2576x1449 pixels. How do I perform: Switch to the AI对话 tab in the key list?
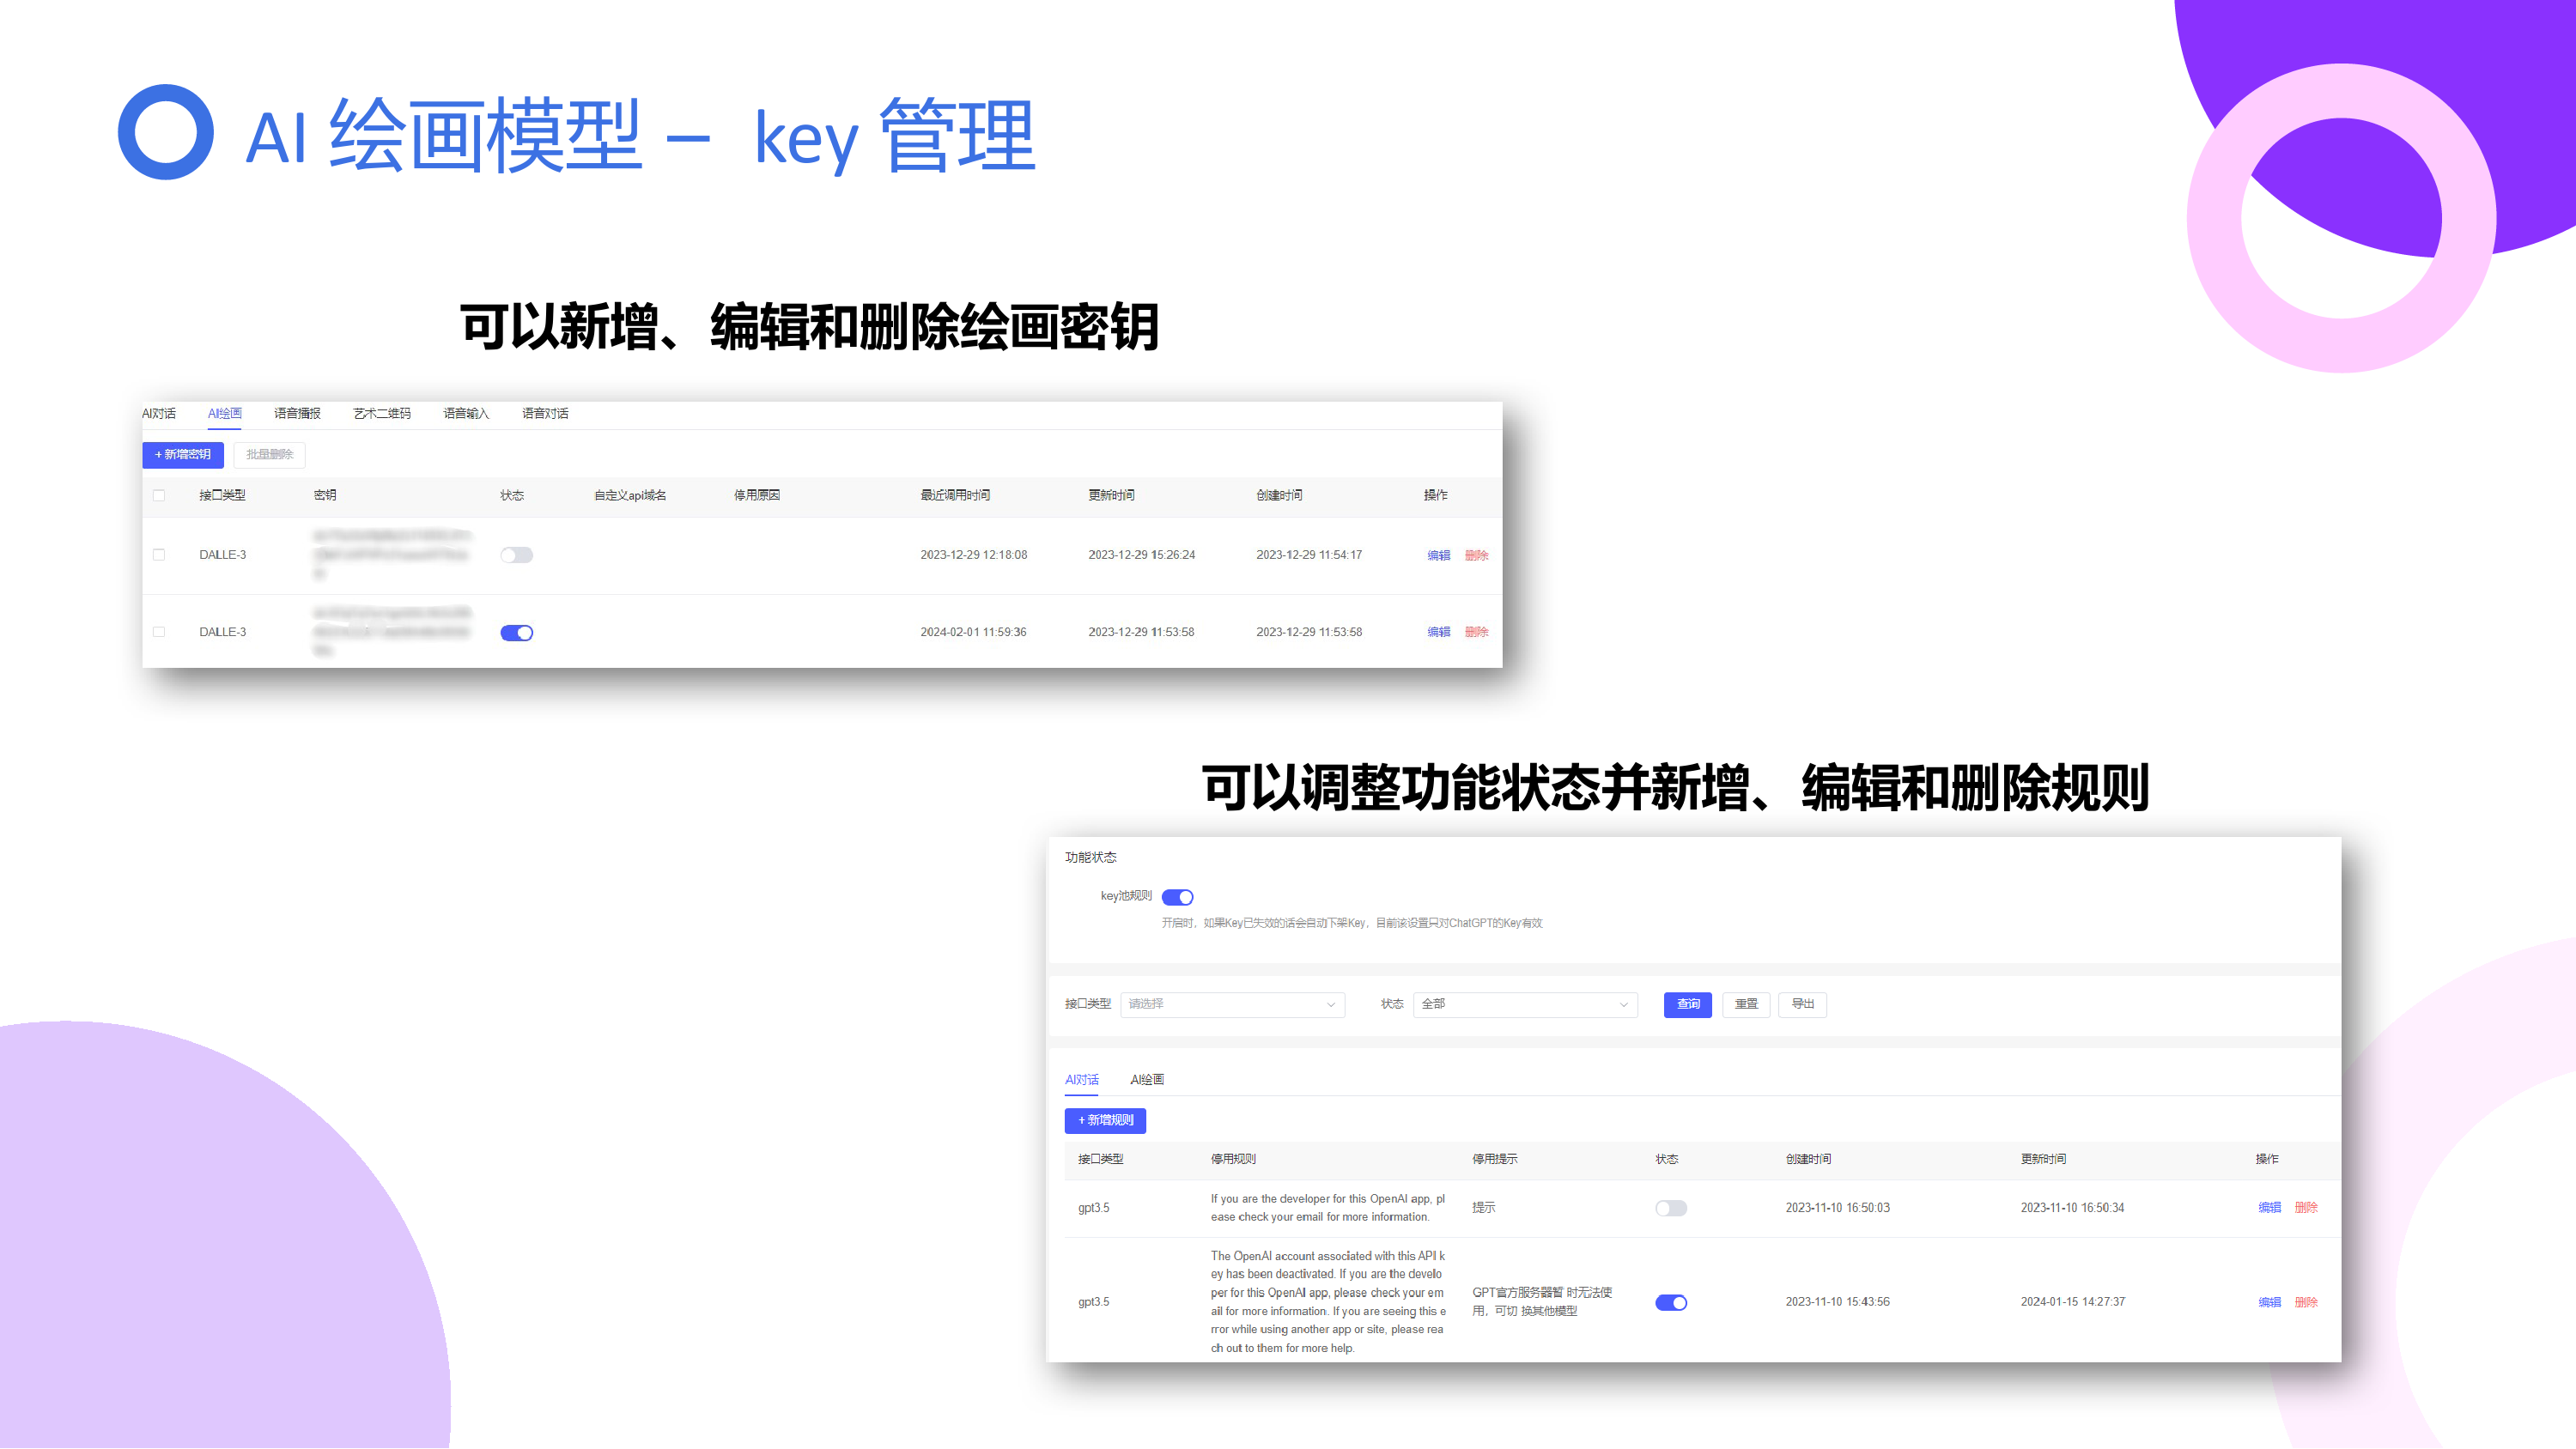tap(159, 414)
